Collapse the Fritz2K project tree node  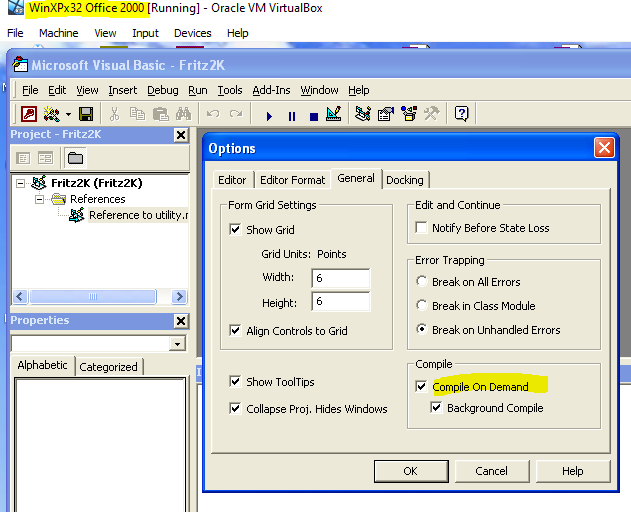point(20,184)
